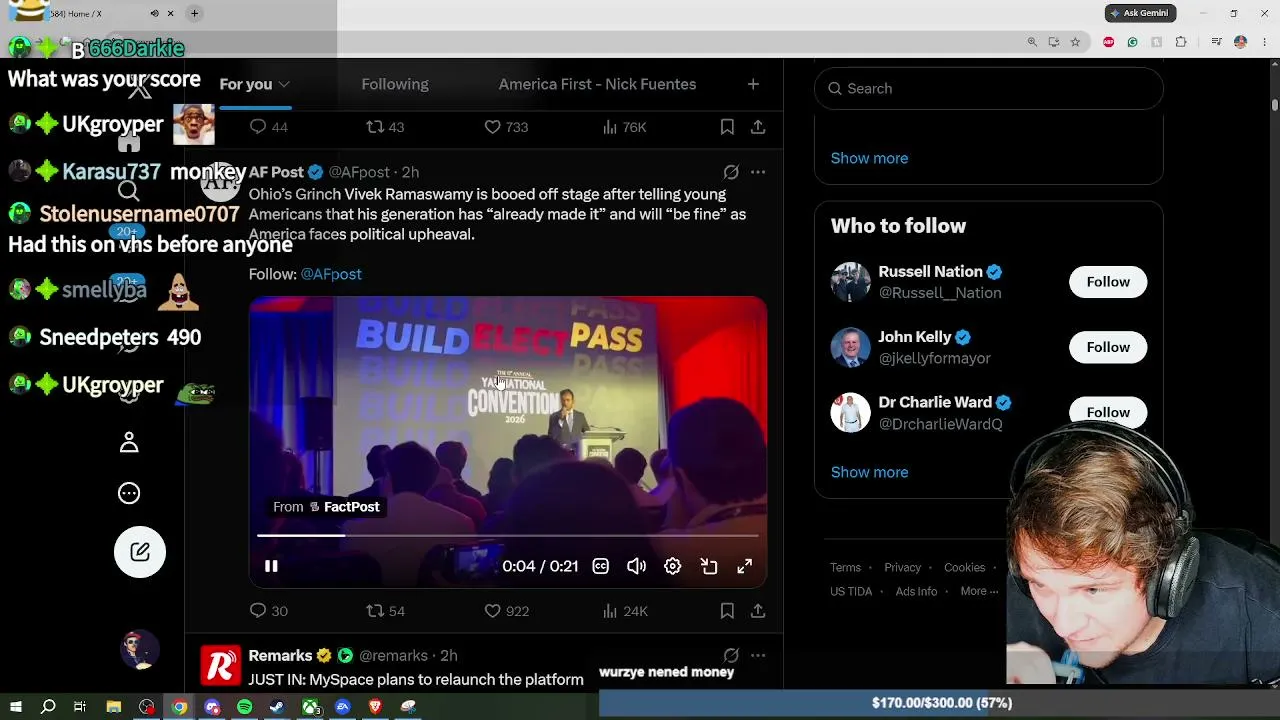Screen dimensions: 1280x720
Task: Expand the More footer menu
Action: [x=979, y=592]
